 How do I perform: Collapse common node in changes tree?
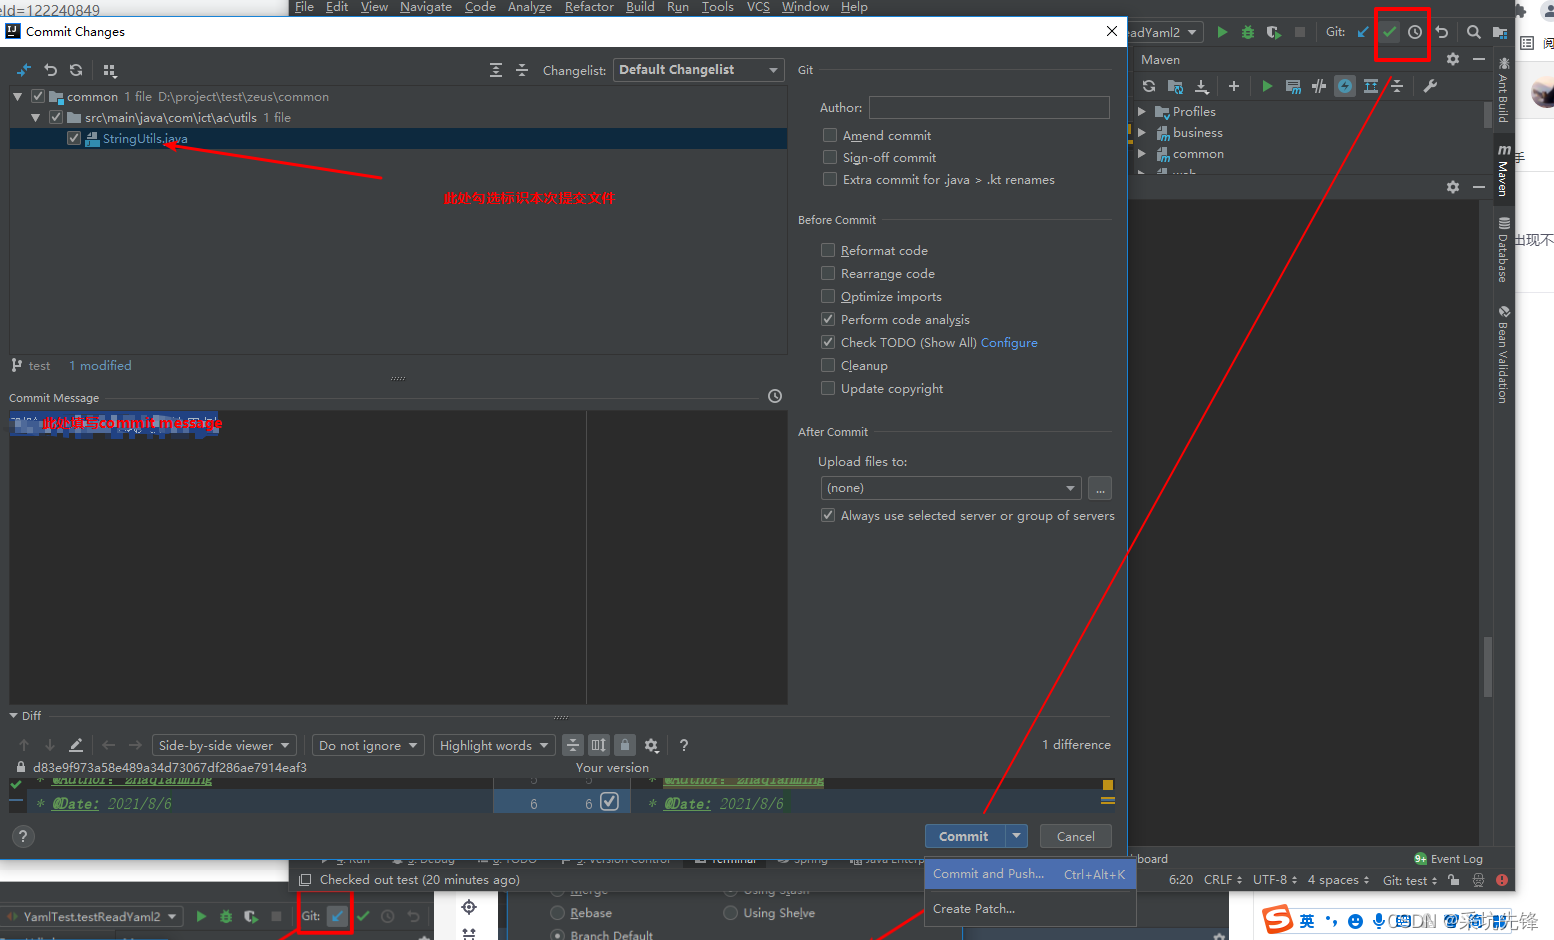pyautogui.click(x=18, y=97)
